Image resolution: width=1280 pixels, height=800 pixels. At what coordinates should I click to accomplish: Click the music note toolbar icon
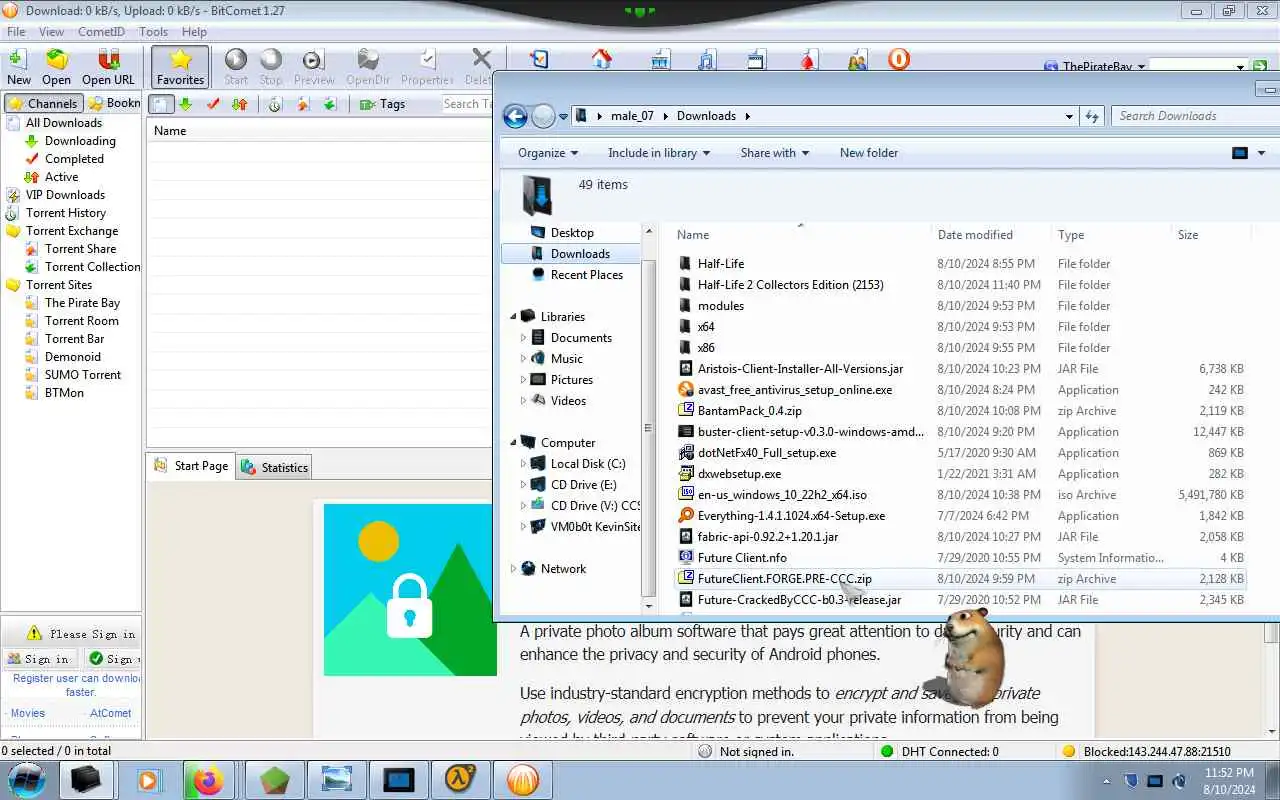point(707,60)
